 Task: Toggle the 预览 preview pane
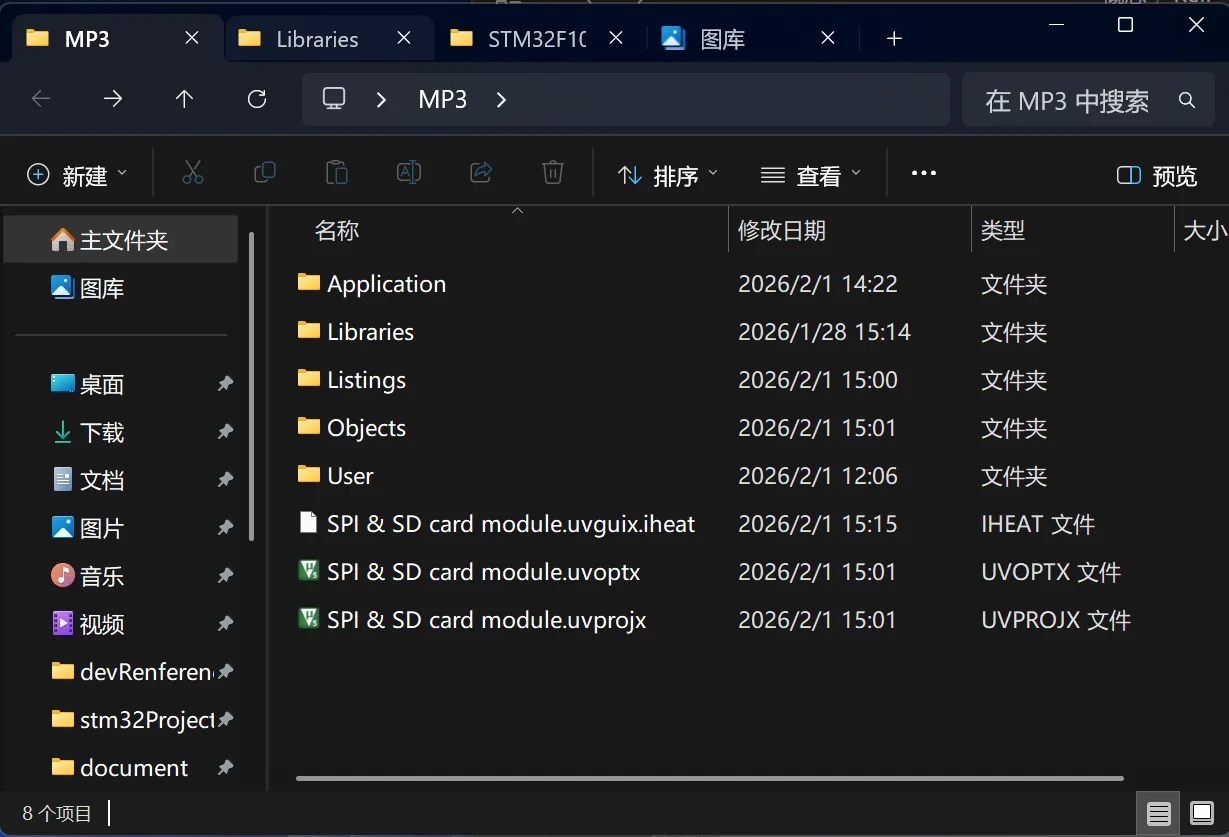(1157, 176)
